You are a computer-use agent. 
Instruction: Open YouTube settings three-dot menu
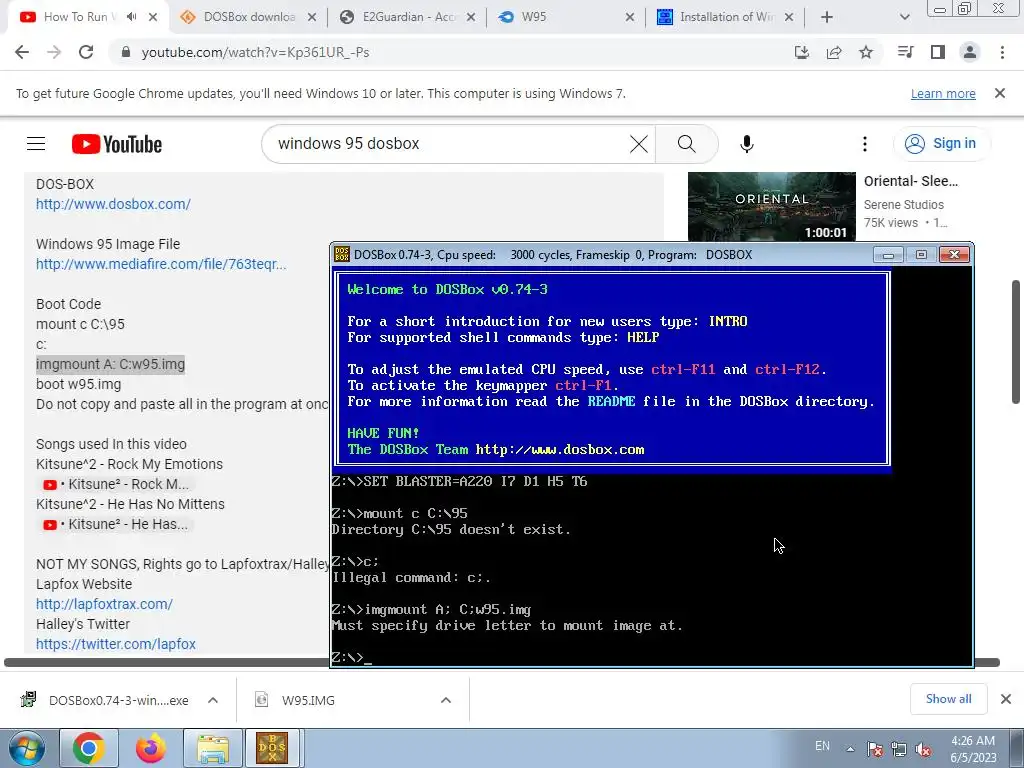click(865, 144)
